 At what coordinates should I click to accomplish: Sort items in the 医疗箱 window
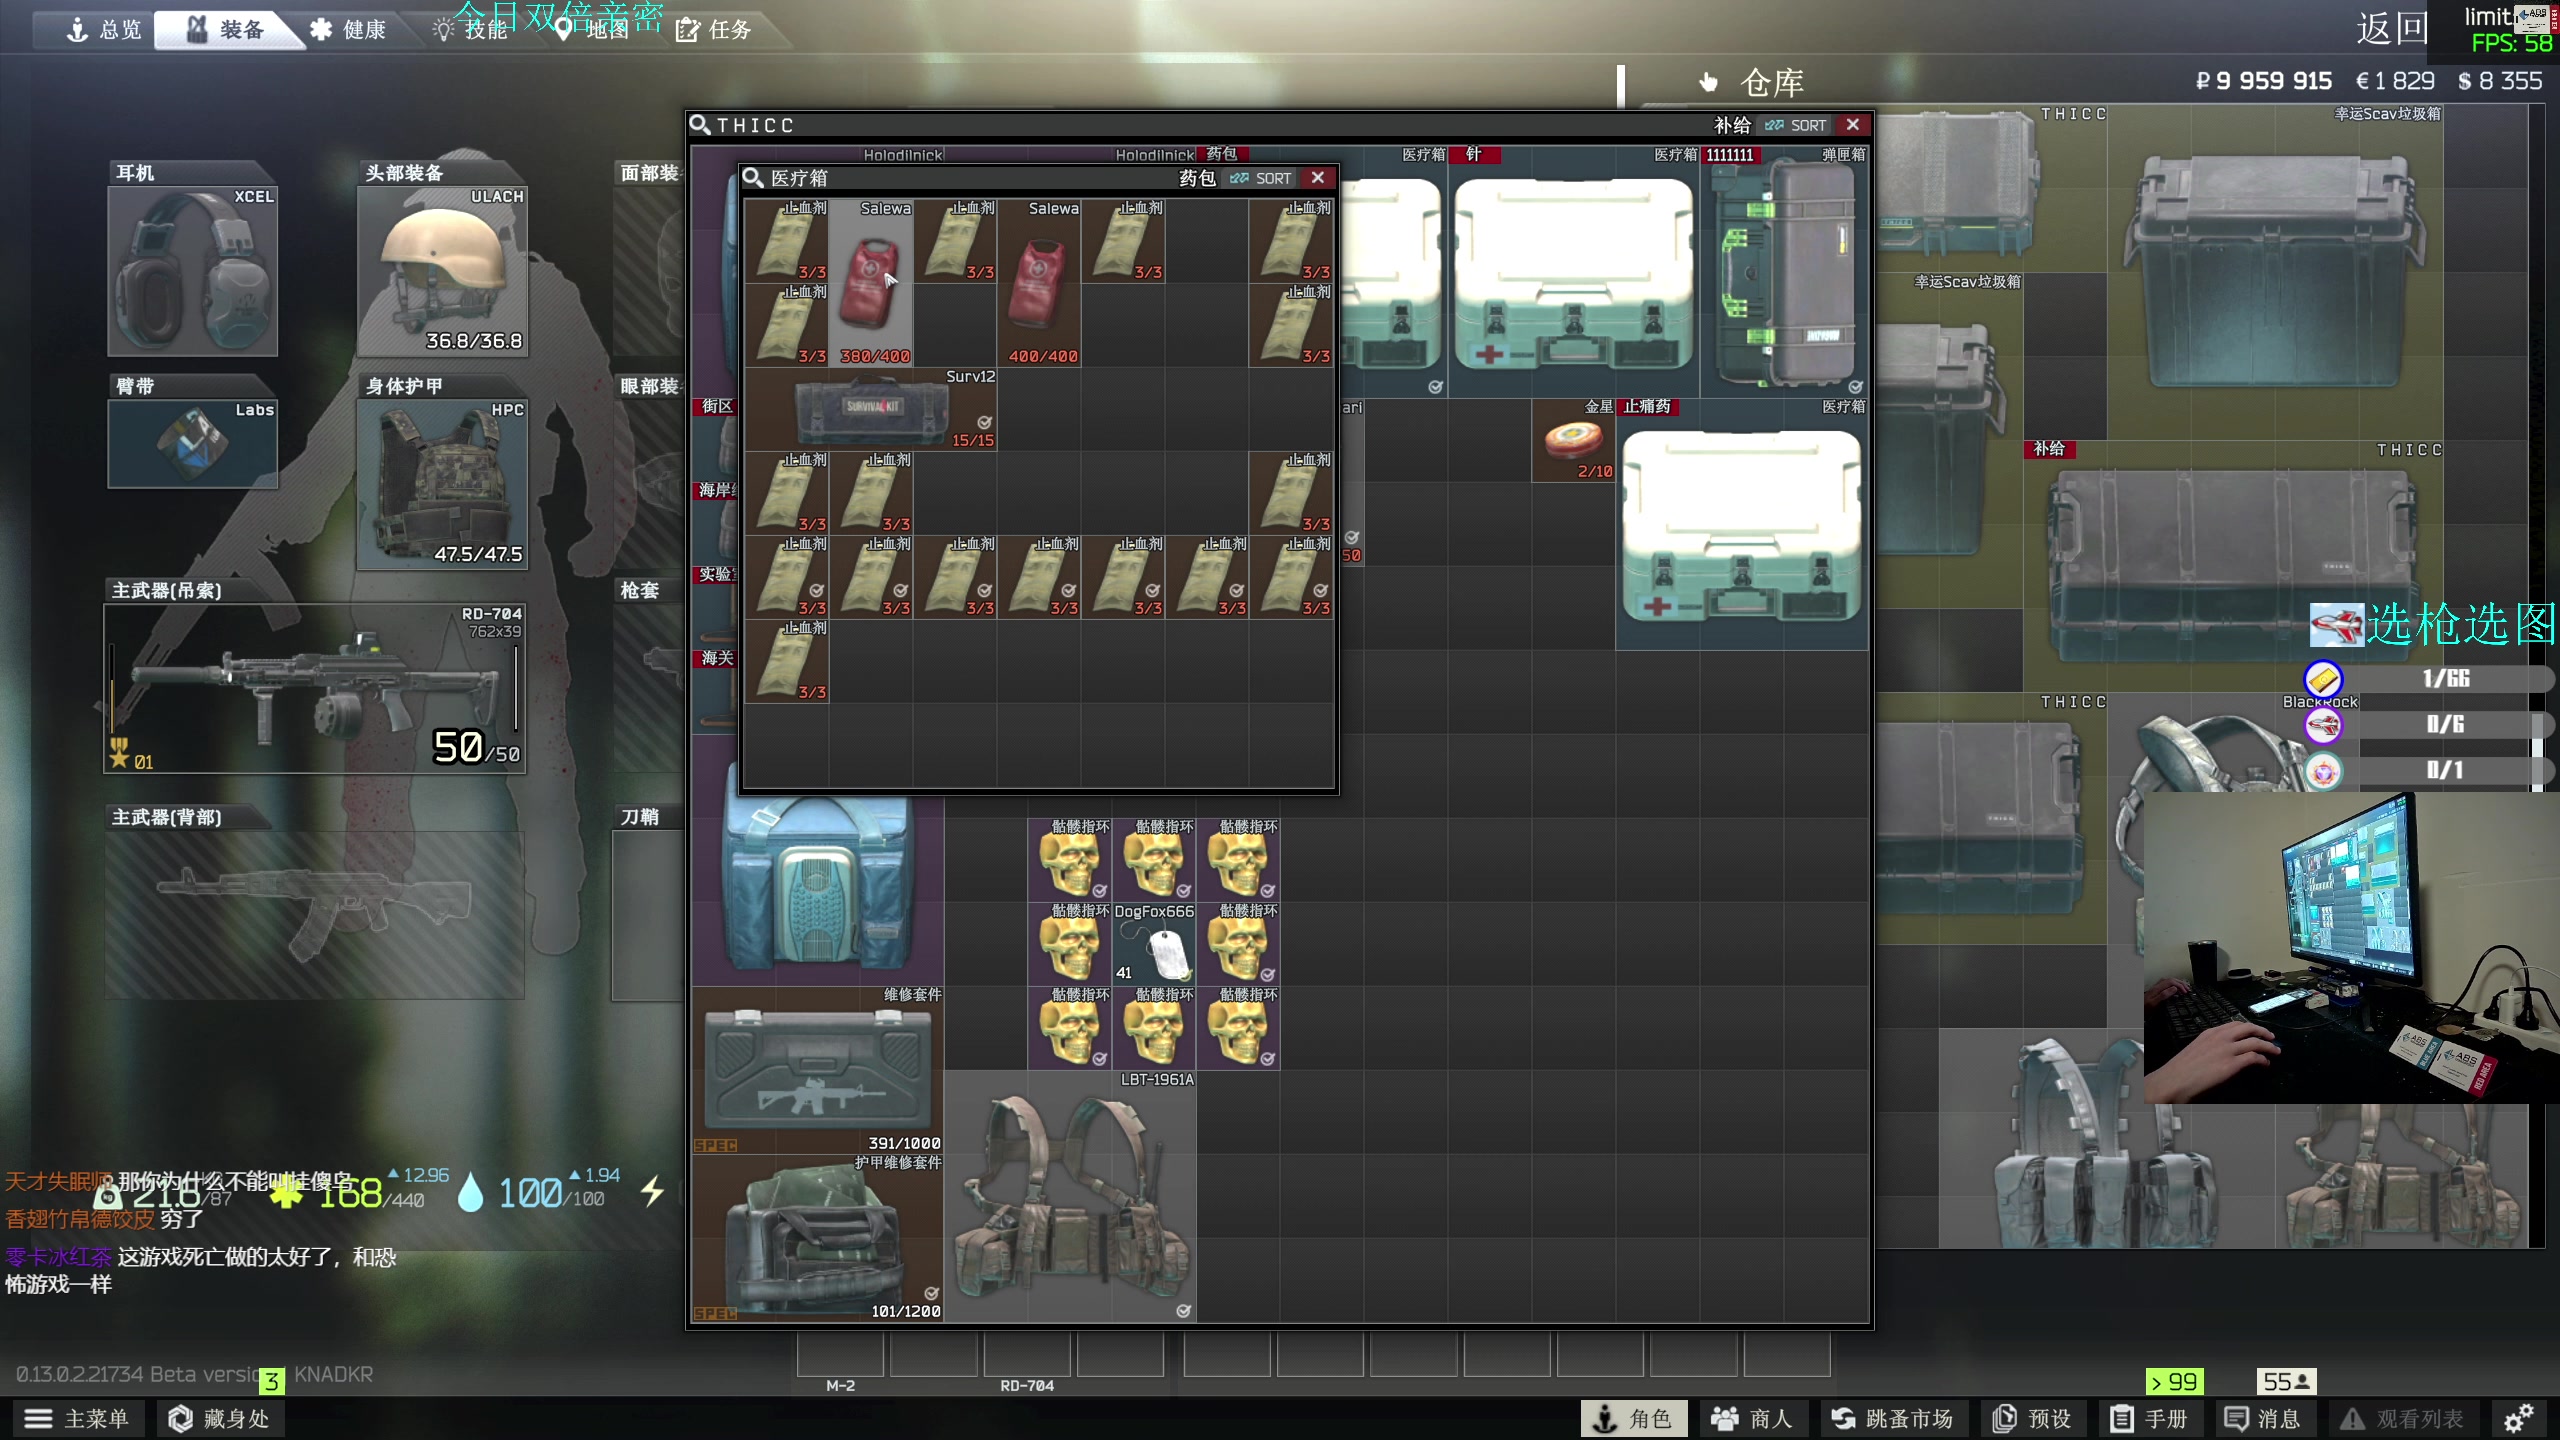click(1261, 178)
